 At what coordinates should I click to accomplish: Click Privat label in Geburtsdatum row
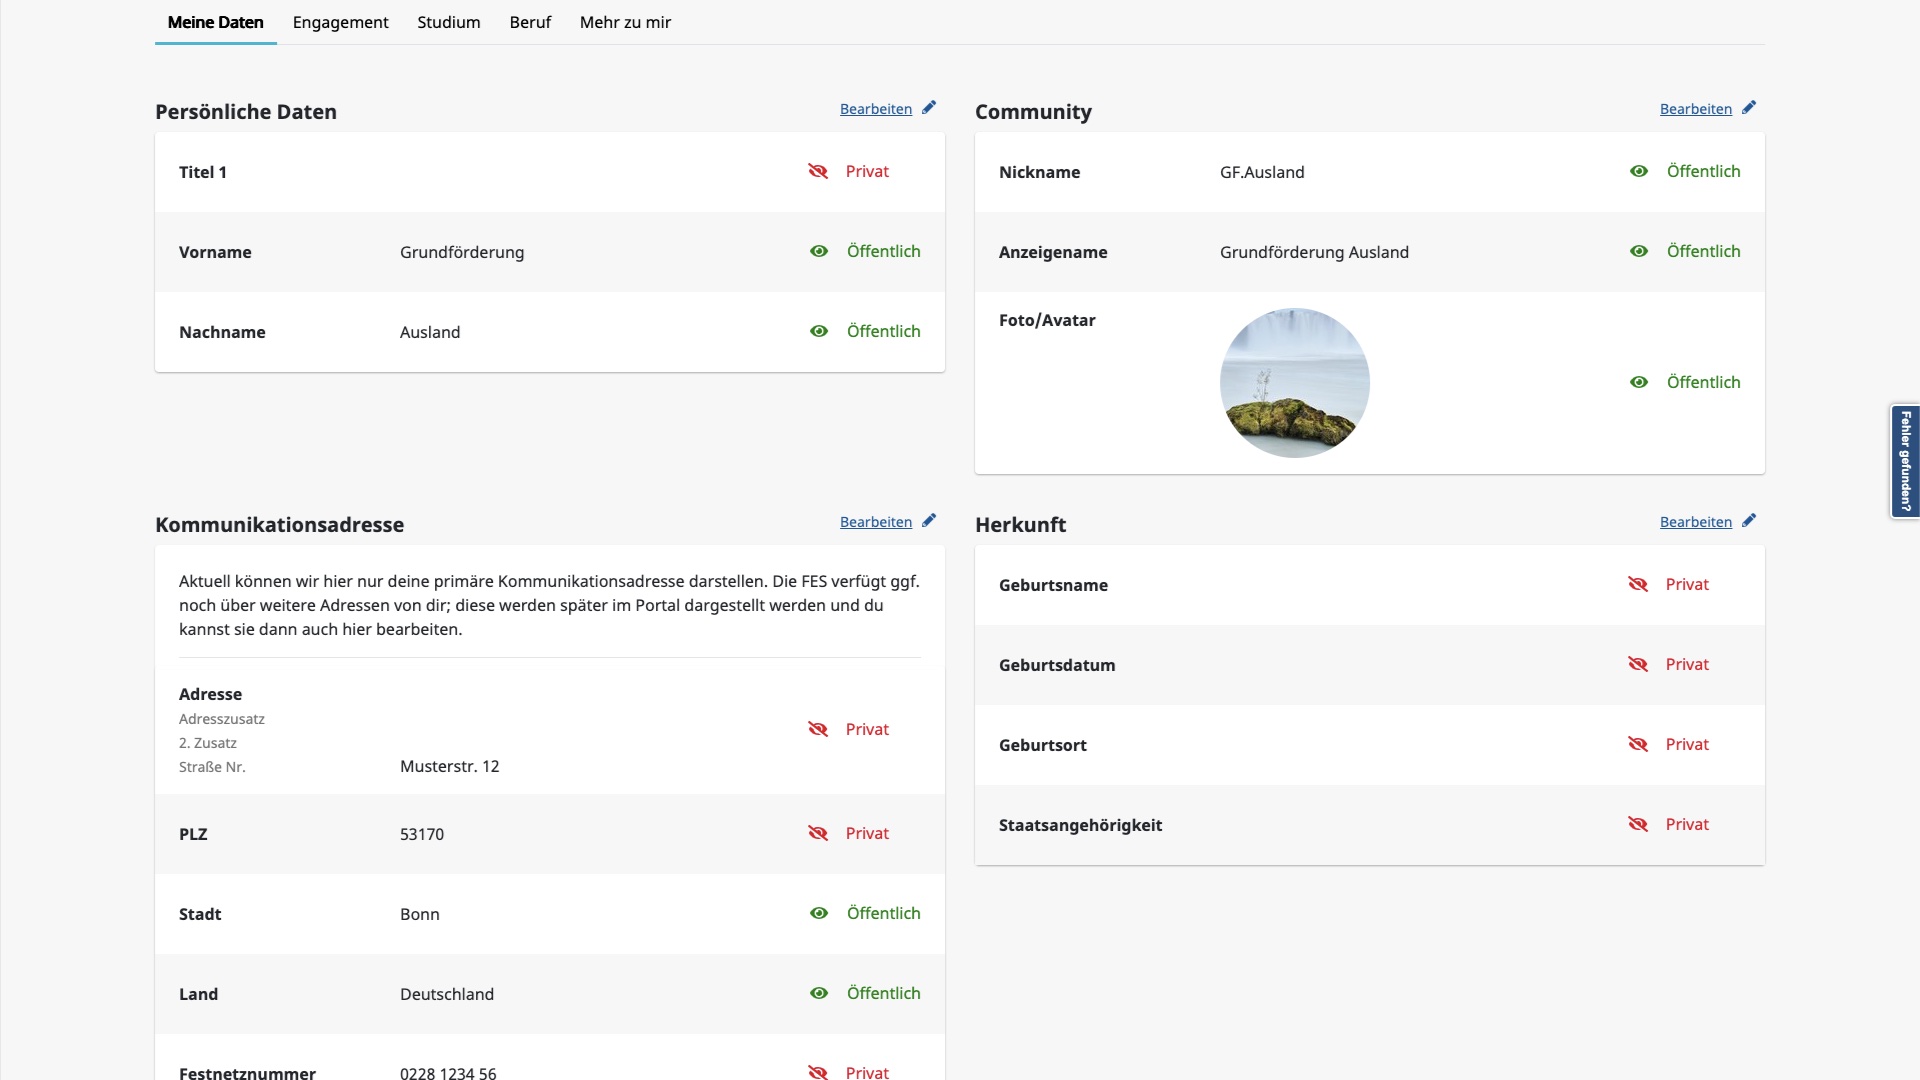(1687, 664)
